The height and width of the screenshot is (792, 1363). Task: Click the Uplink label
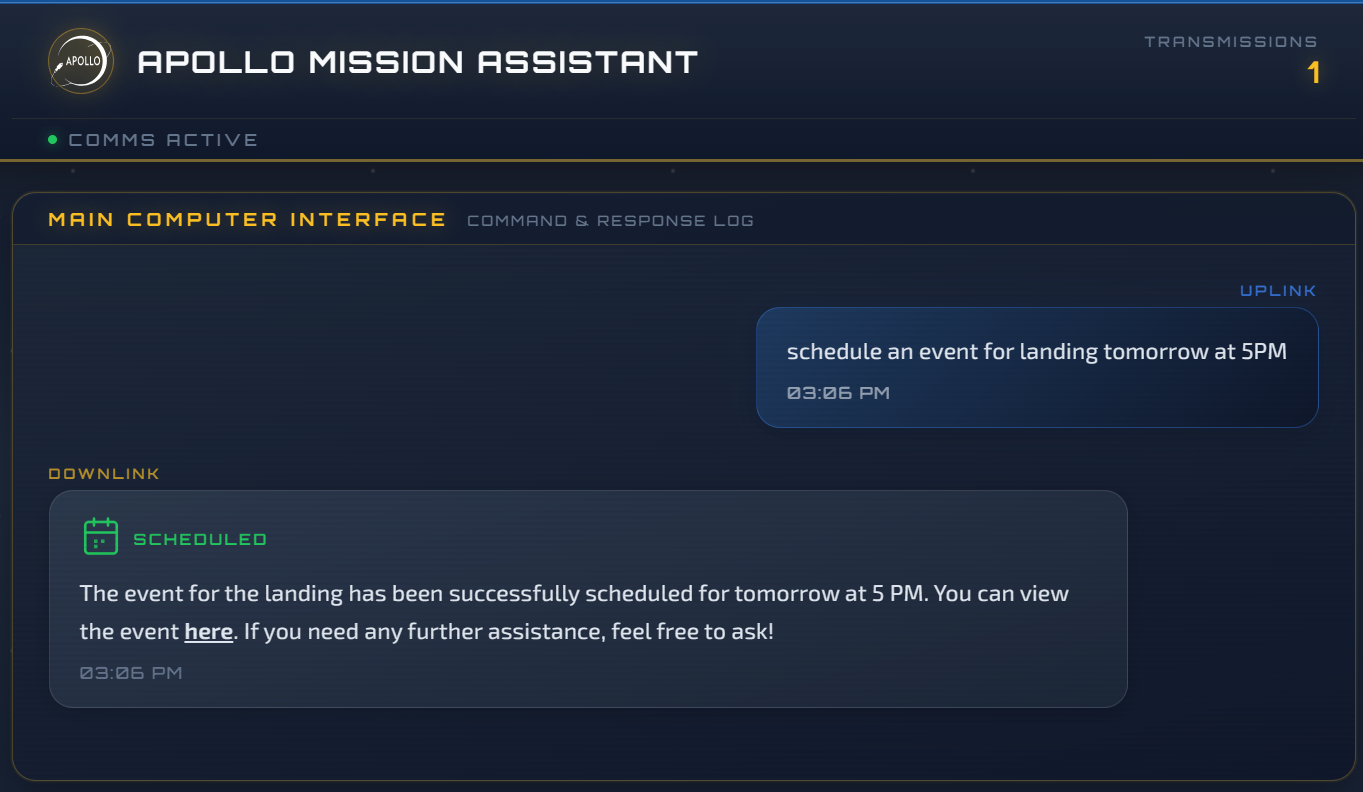[x=1278, y=291]
